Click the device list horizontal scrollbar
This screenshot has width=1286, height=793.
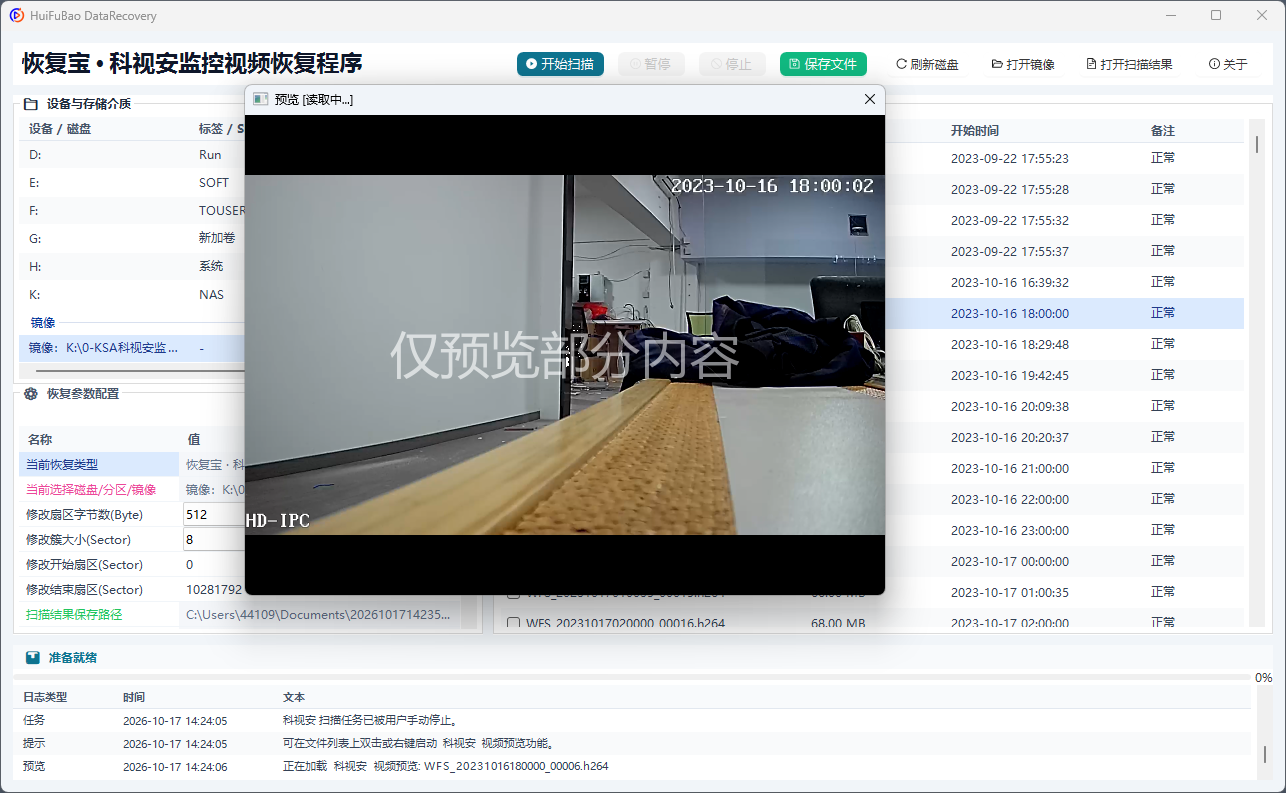(x=140, y=370)
